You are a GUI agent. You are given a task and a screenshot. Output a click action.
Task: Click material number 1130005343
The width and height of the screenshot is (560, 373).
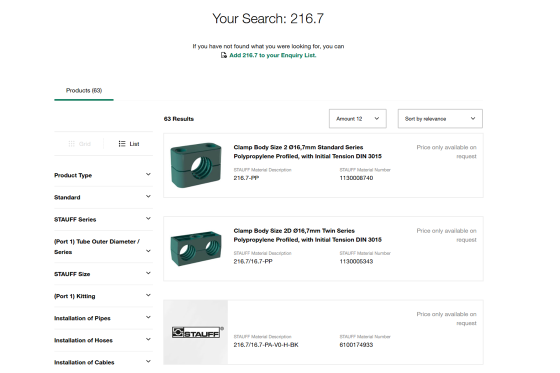356,262
